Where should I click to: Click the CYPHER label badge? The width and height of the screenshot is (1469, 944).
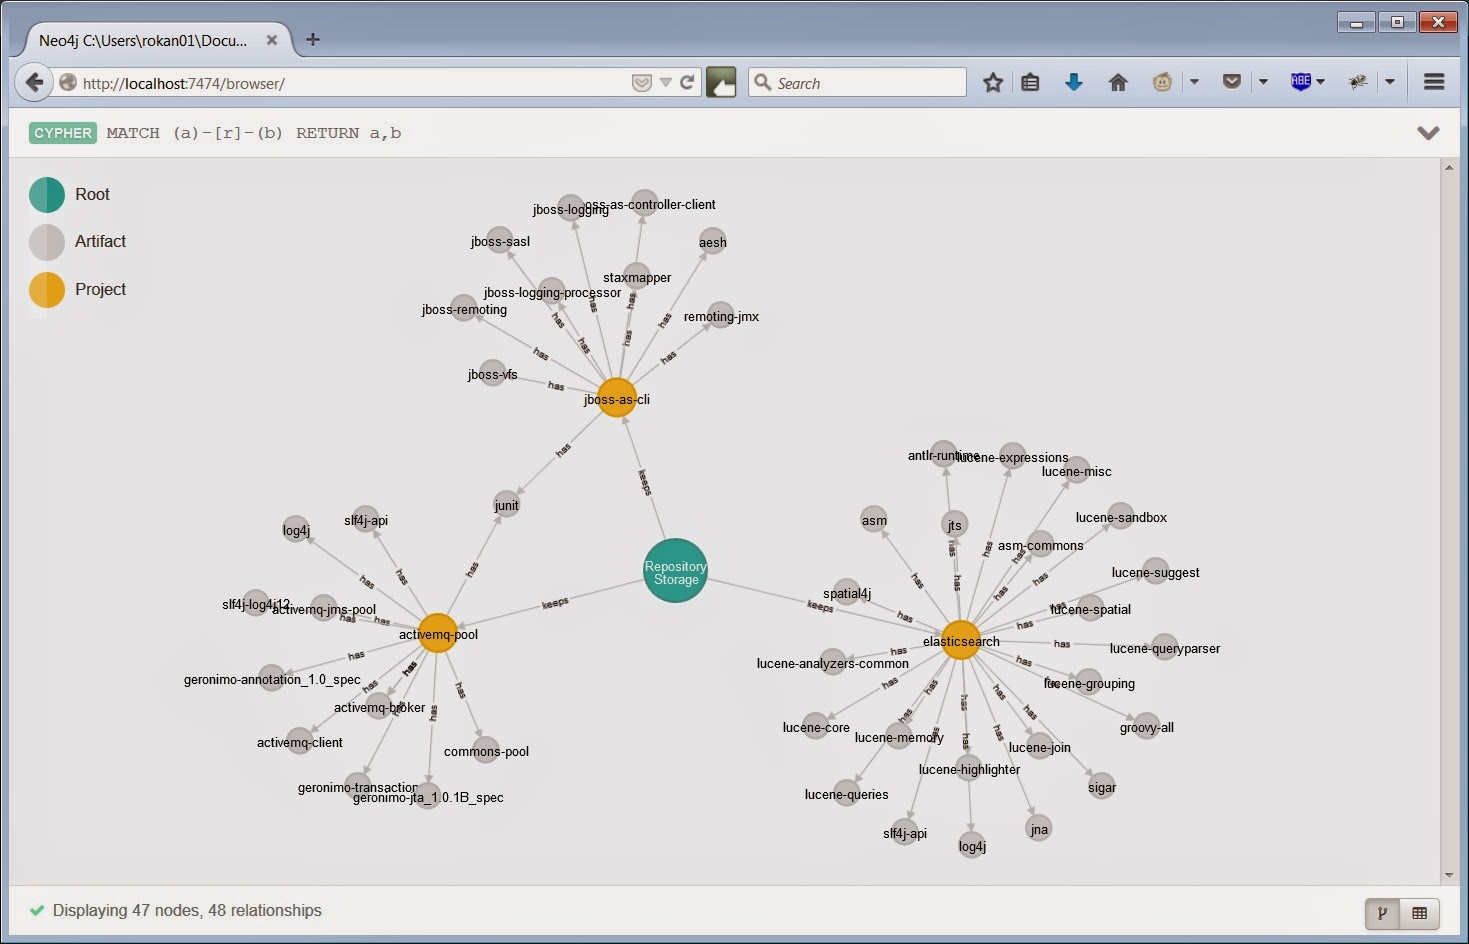pyautogui.click(x=62, y=132)
